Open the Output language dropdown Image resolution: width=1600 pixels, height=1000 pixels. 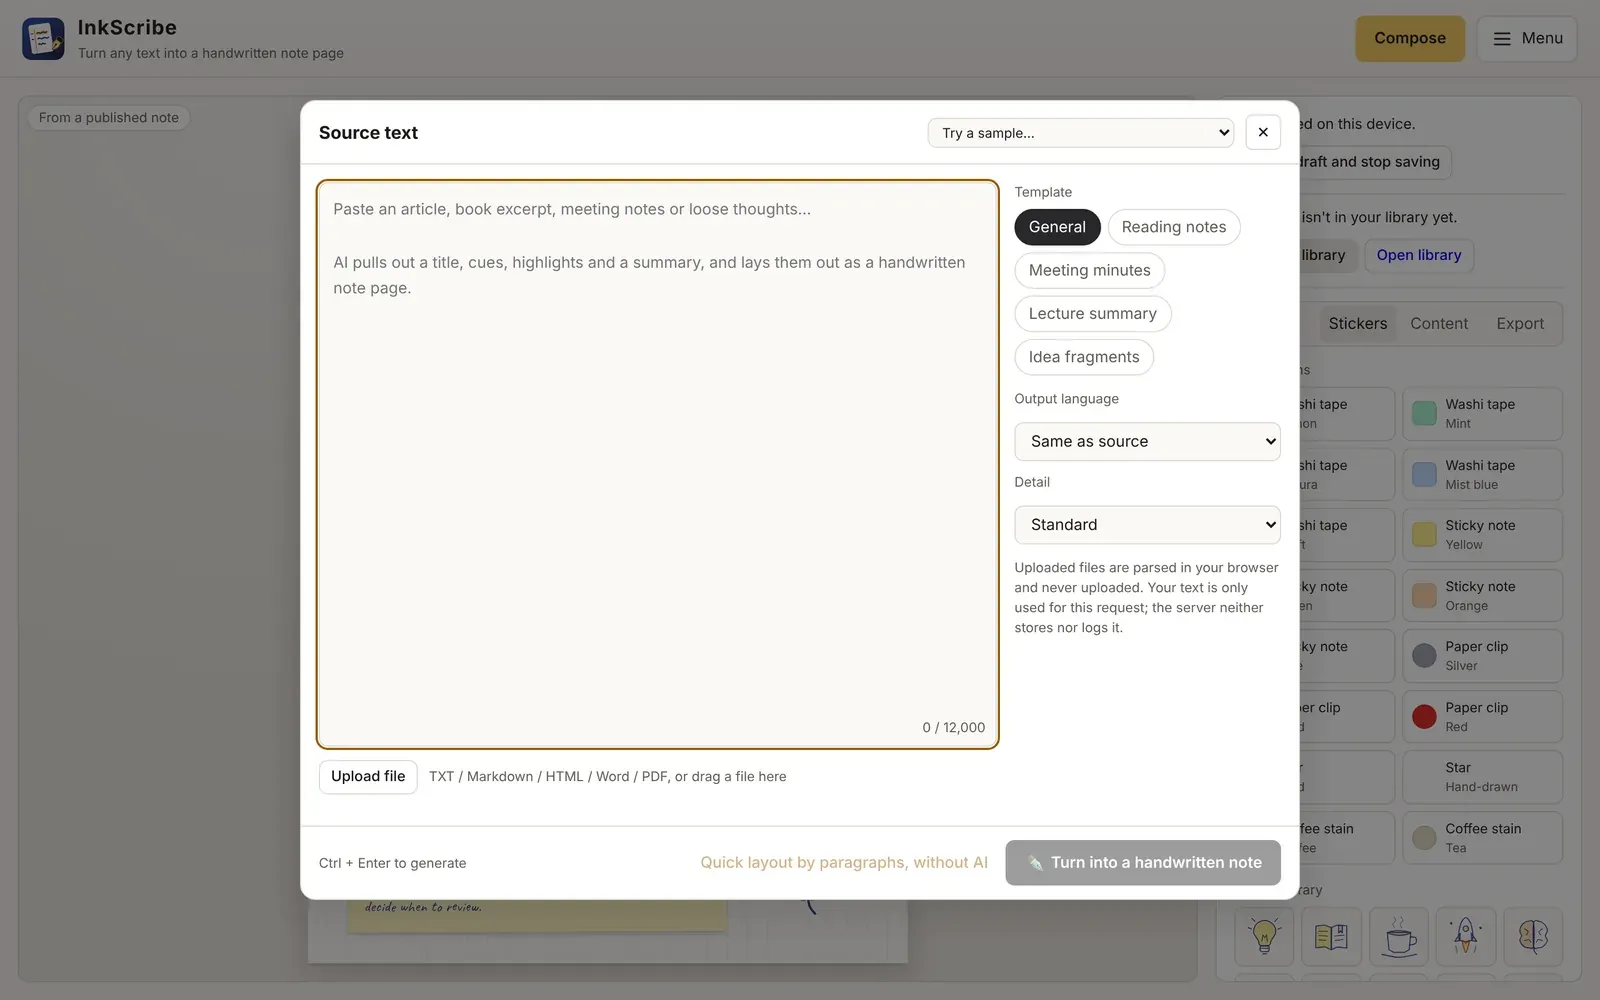1148,441
